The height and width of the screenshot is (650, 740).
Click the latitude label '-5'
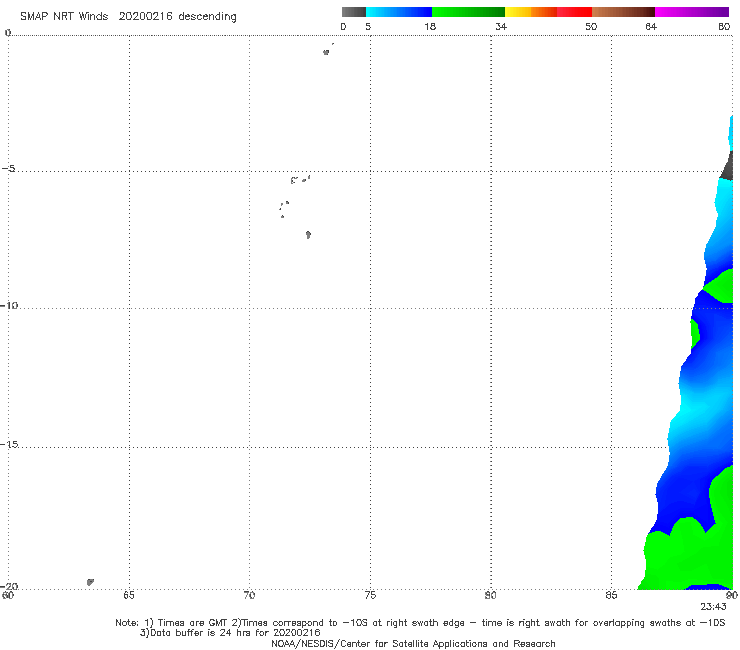coord(9,169)
